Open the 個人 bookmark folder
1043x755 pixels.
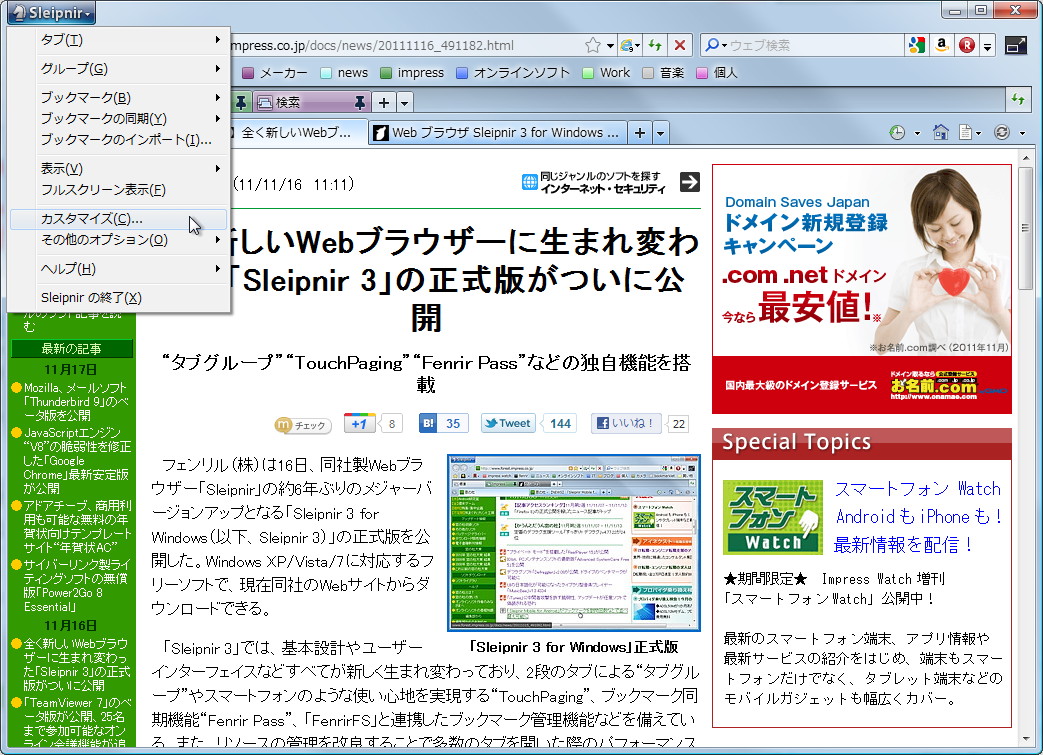coord(717,73)
